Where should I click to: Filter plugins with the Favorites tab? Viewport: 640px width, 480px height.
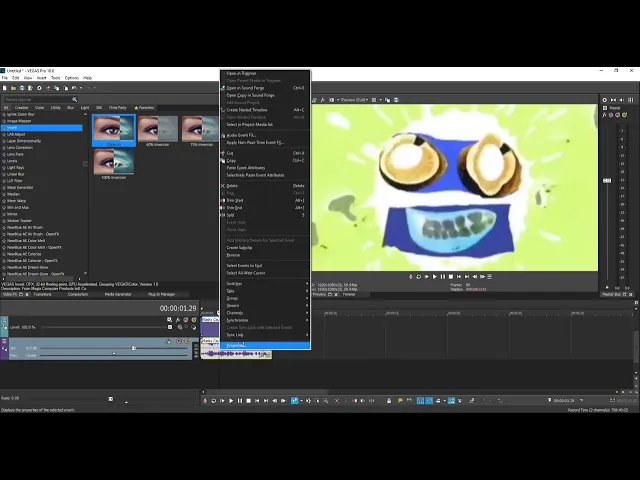click(x=144, y=108)
